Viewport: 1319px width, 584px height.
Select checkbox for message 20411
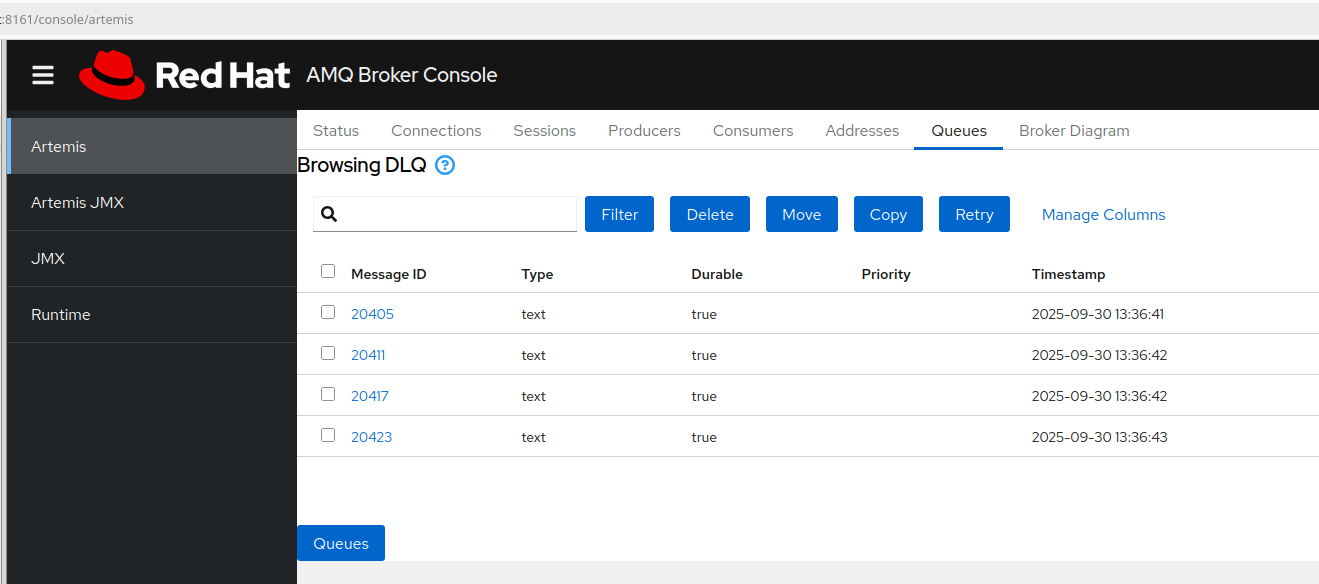click(328, 353)
